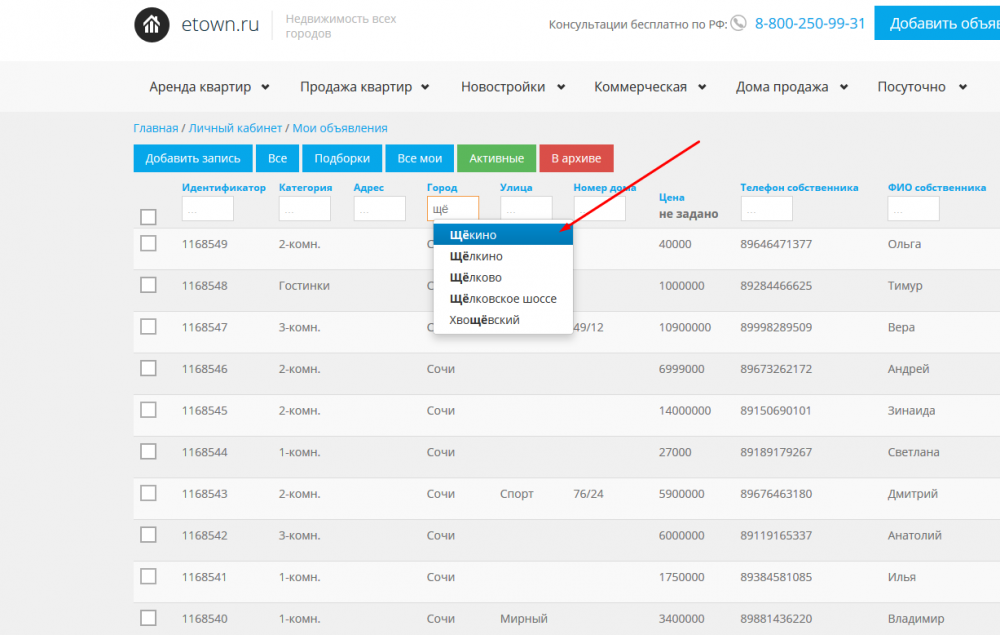Tick the checkbox for listing 1168549
The height and width of the screenshot is (635, 1000).
point(148,243)
